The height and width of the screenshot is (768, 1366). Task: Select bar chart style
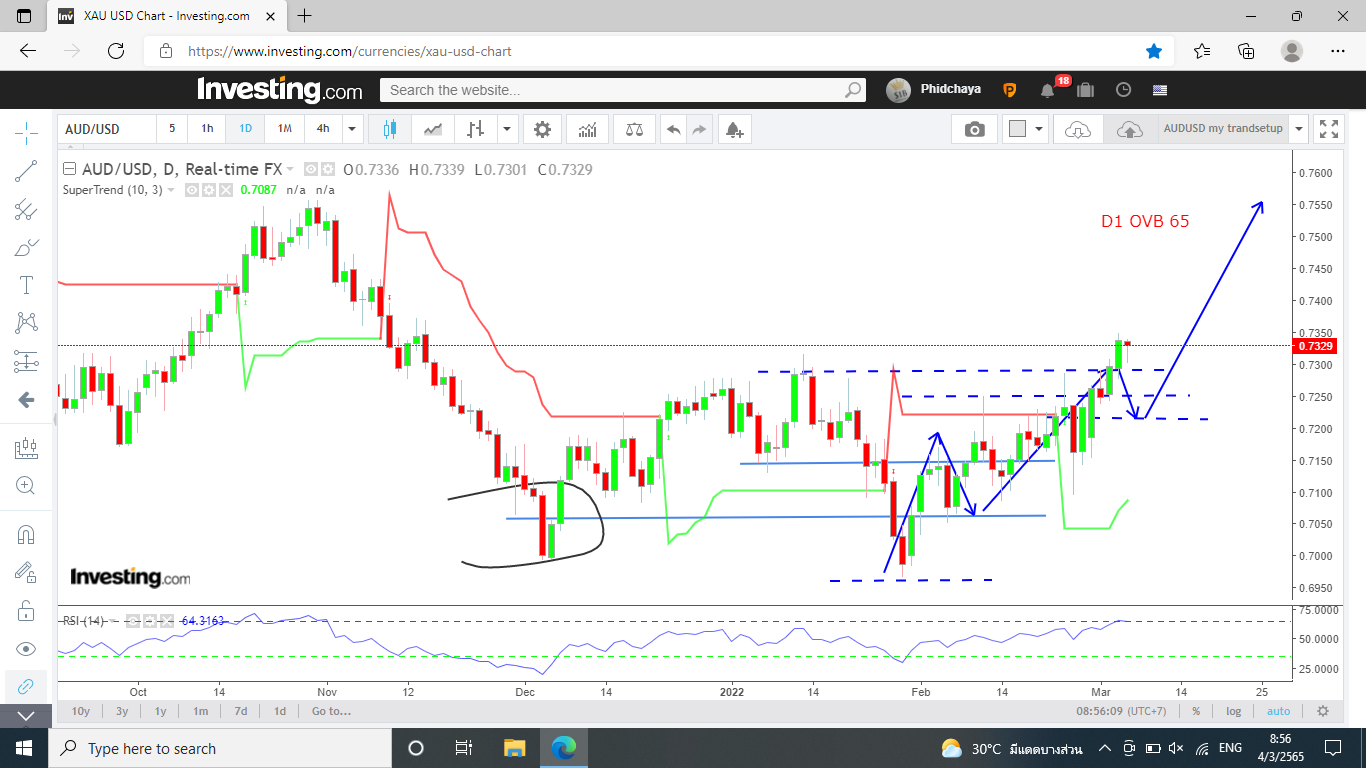[476, 129]
